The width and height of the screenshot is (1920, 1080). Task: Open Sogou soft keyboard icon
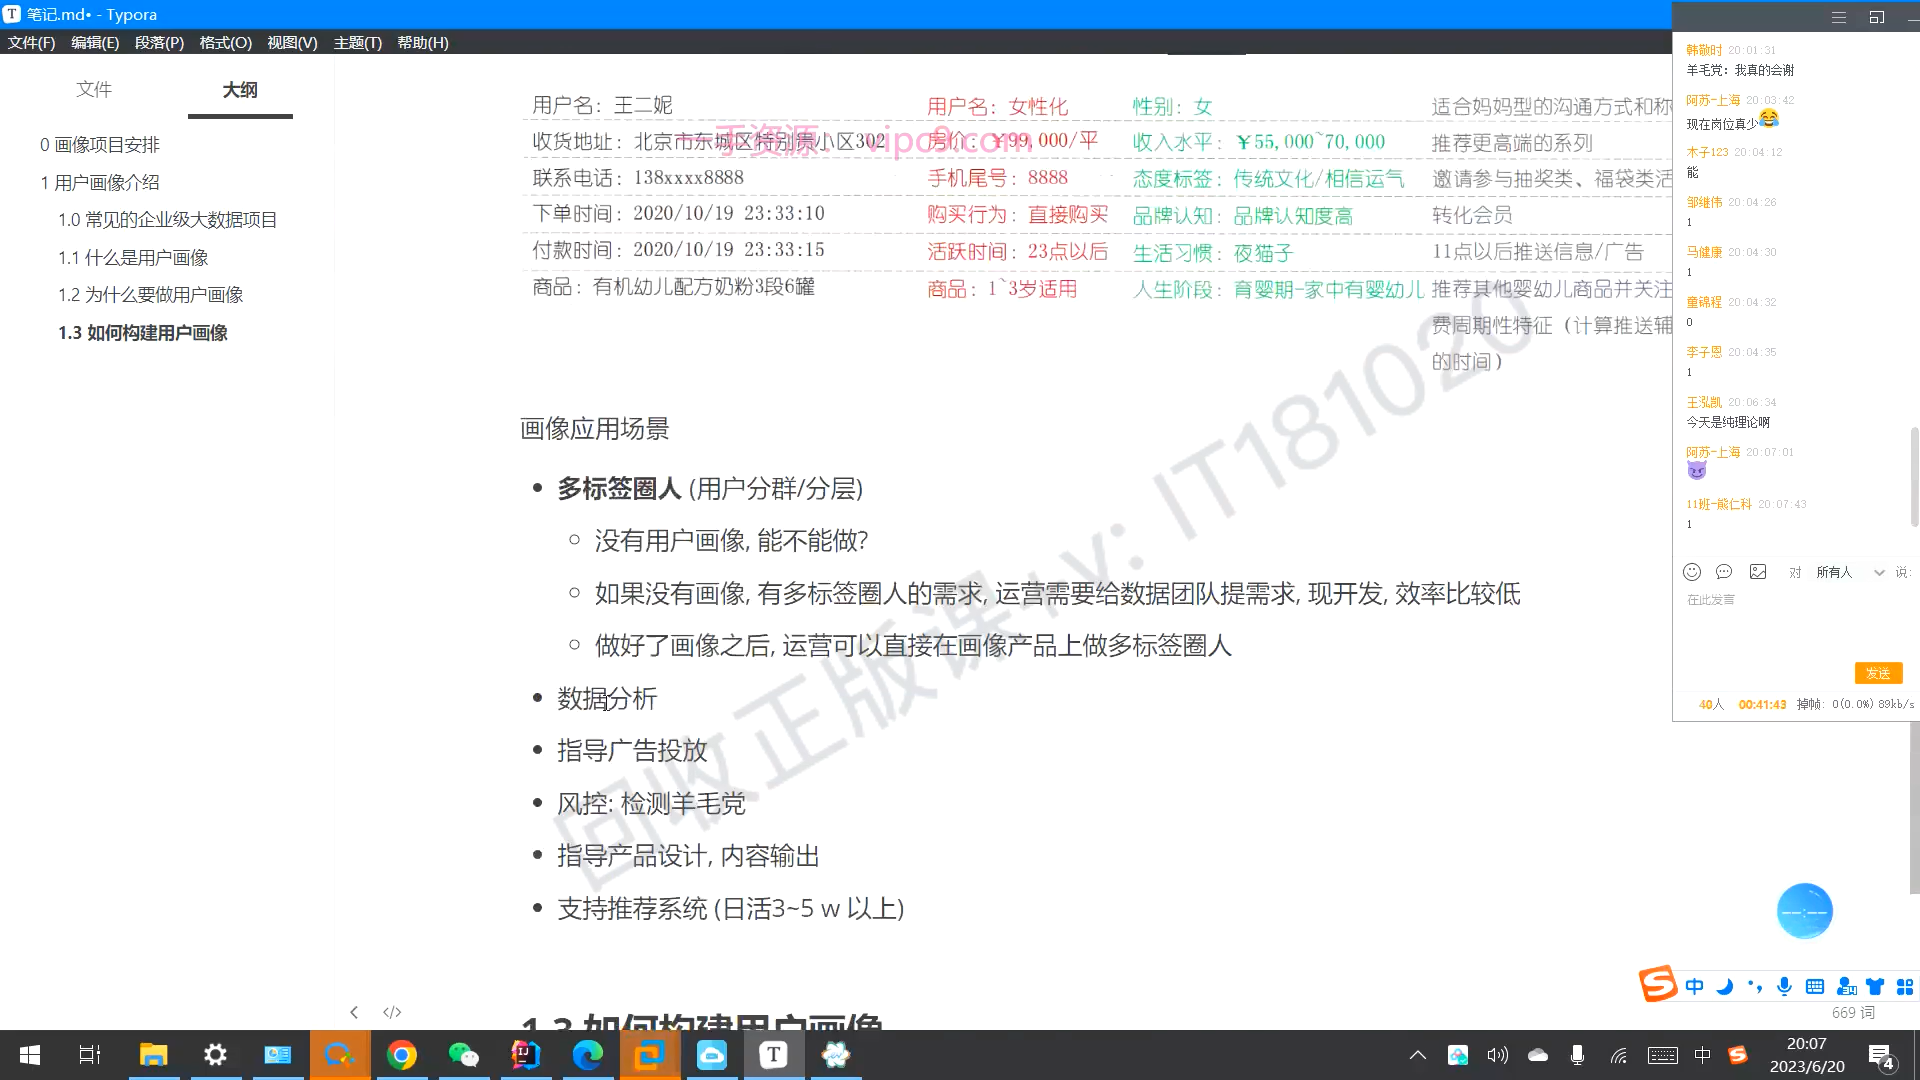tap(1815, 987)
